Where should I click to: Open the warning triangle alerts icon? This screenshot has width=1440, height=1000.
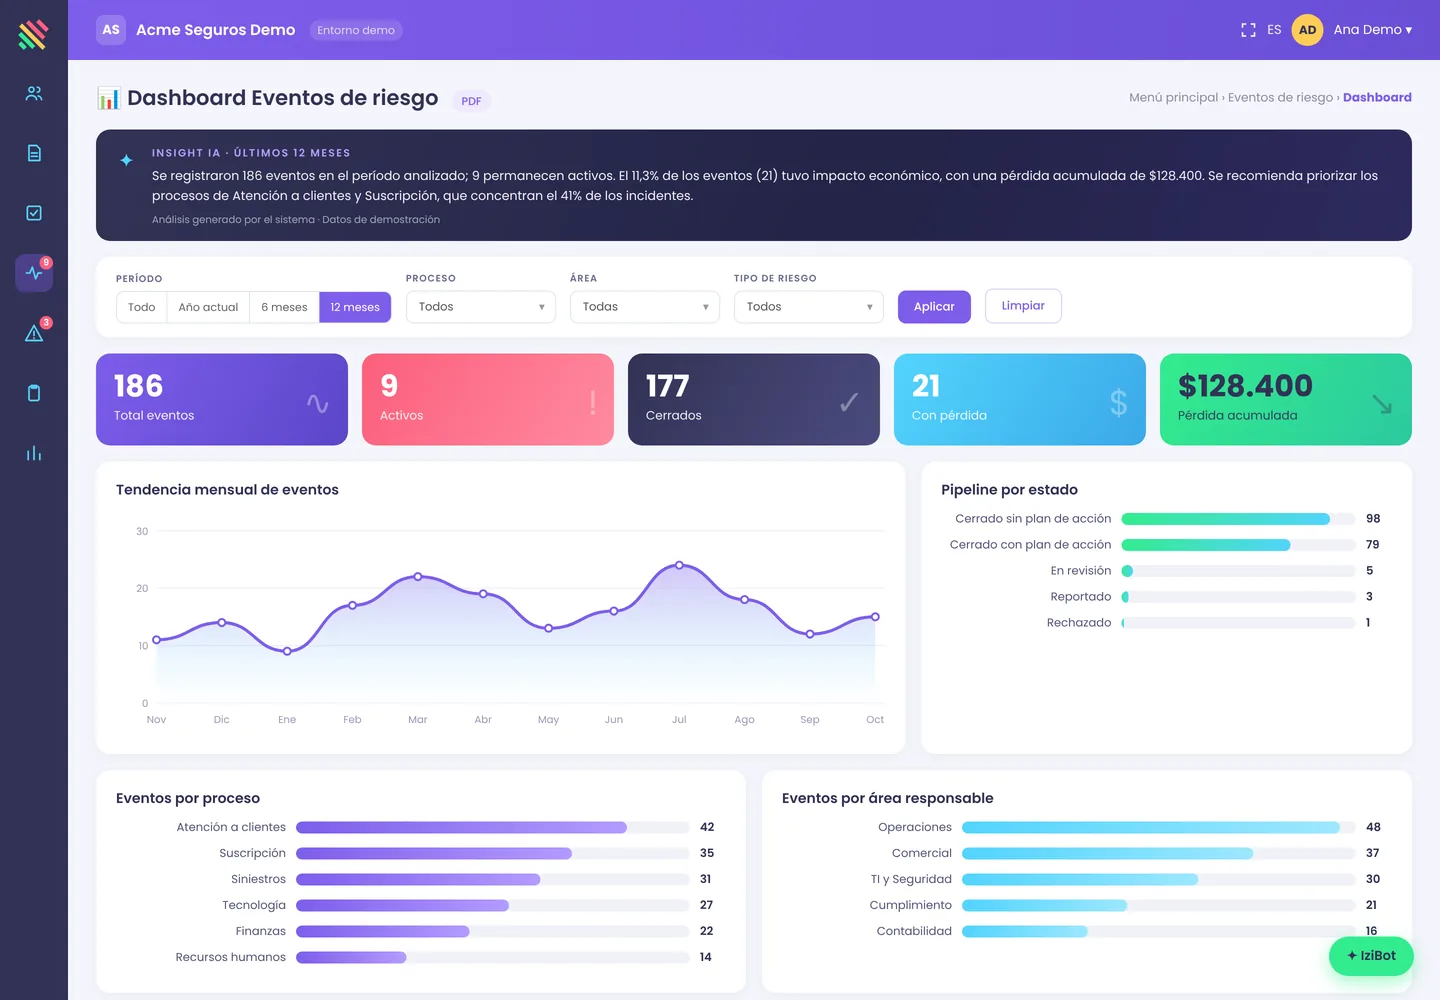34,333
